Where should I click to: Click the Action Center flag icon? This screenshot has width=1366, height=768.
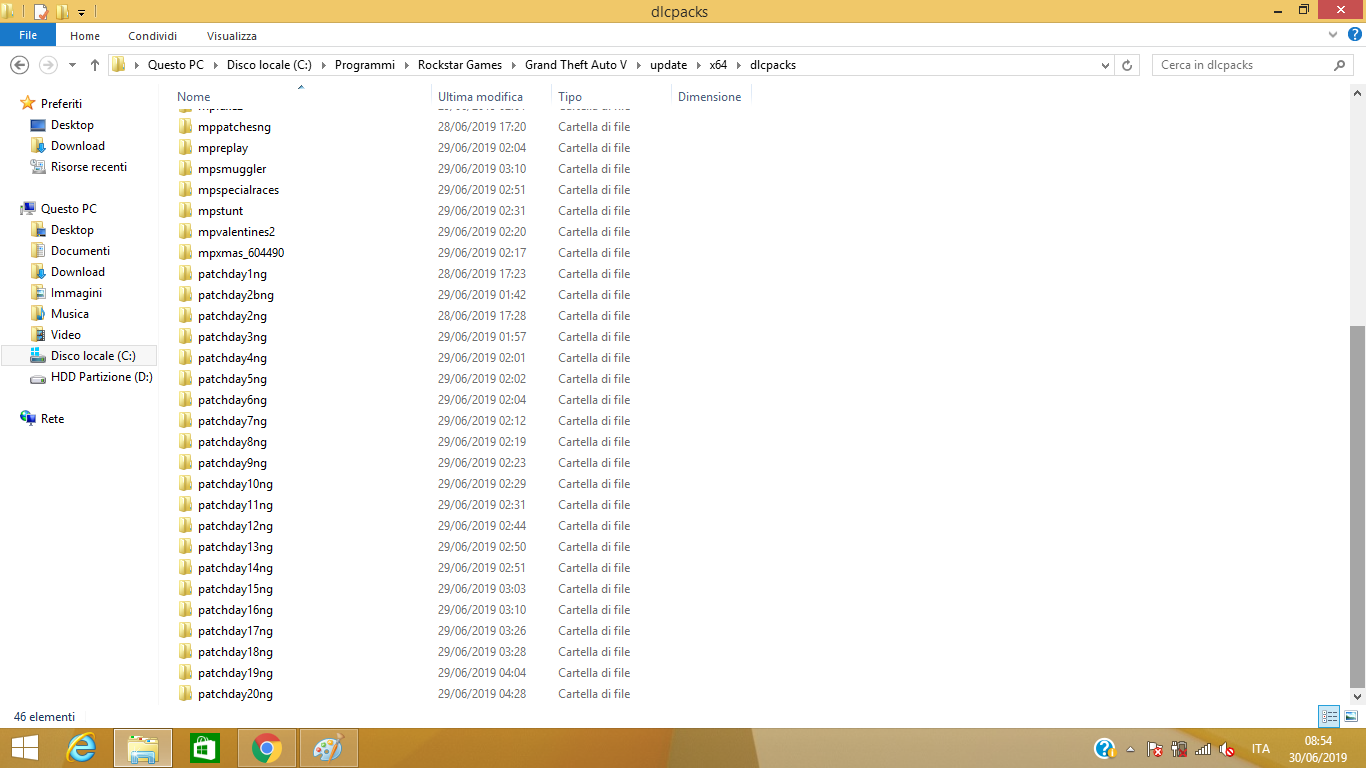click(x=1155, y=749)
